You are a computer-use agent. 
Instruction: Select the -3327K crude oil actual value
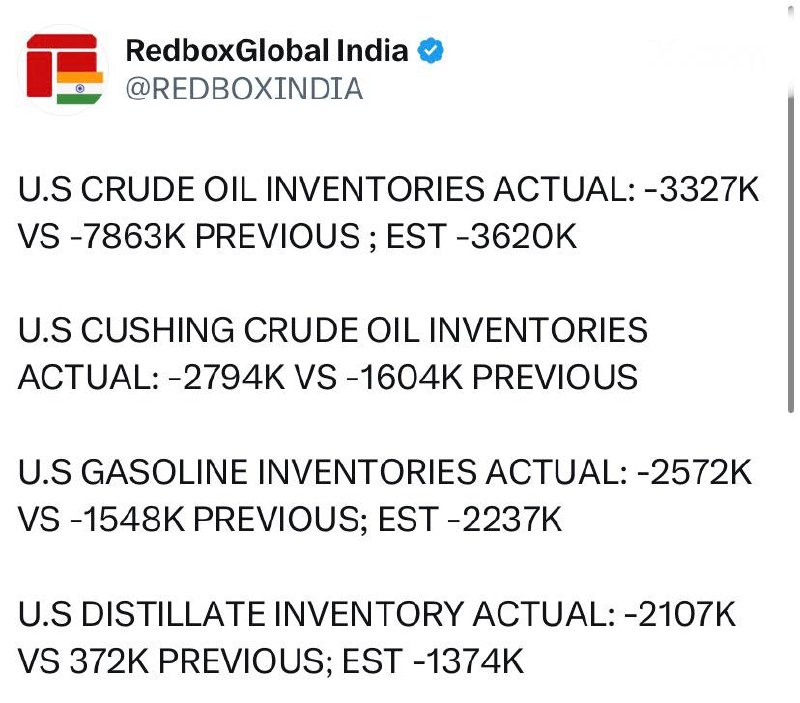pos(702,189)
